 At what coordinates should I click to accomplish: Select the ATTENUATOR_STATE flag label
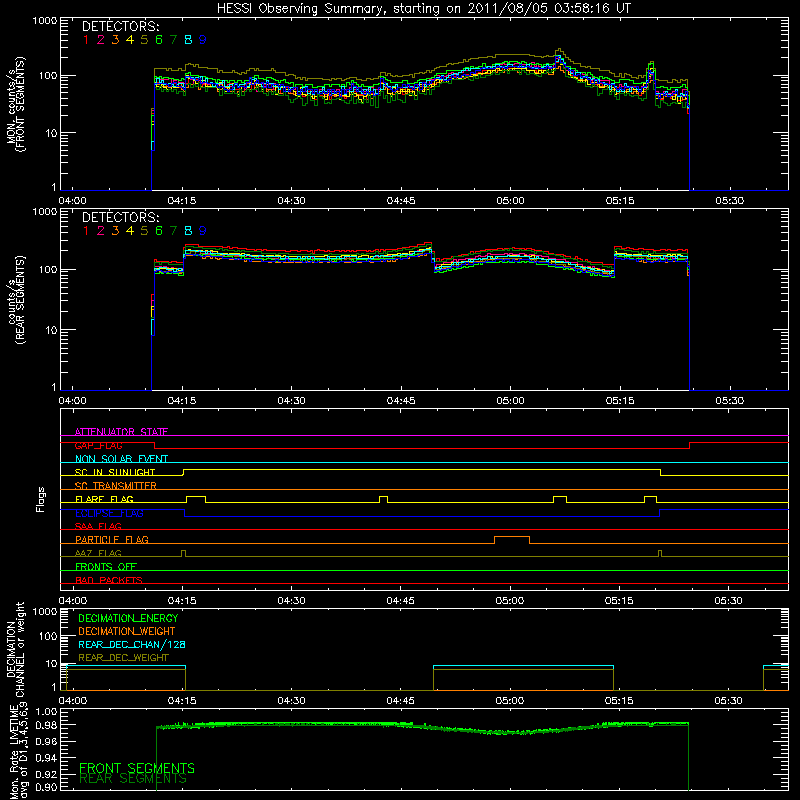coord(121,432)
